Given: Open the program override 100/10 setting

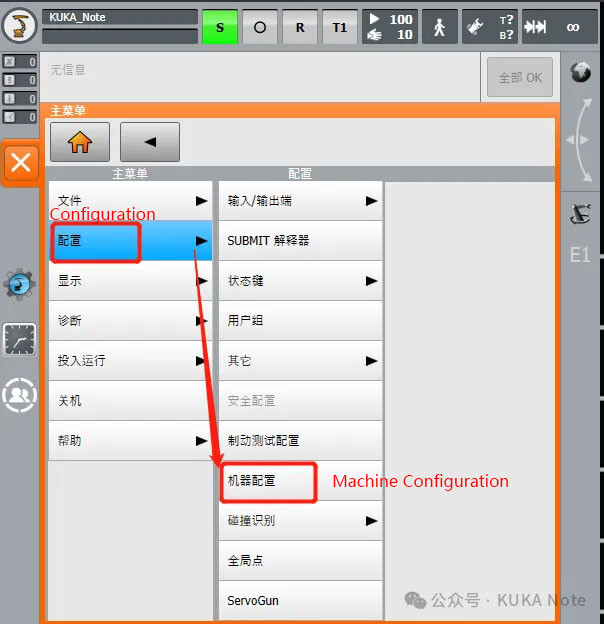Looking at the screenshot, I should point(387,27).
